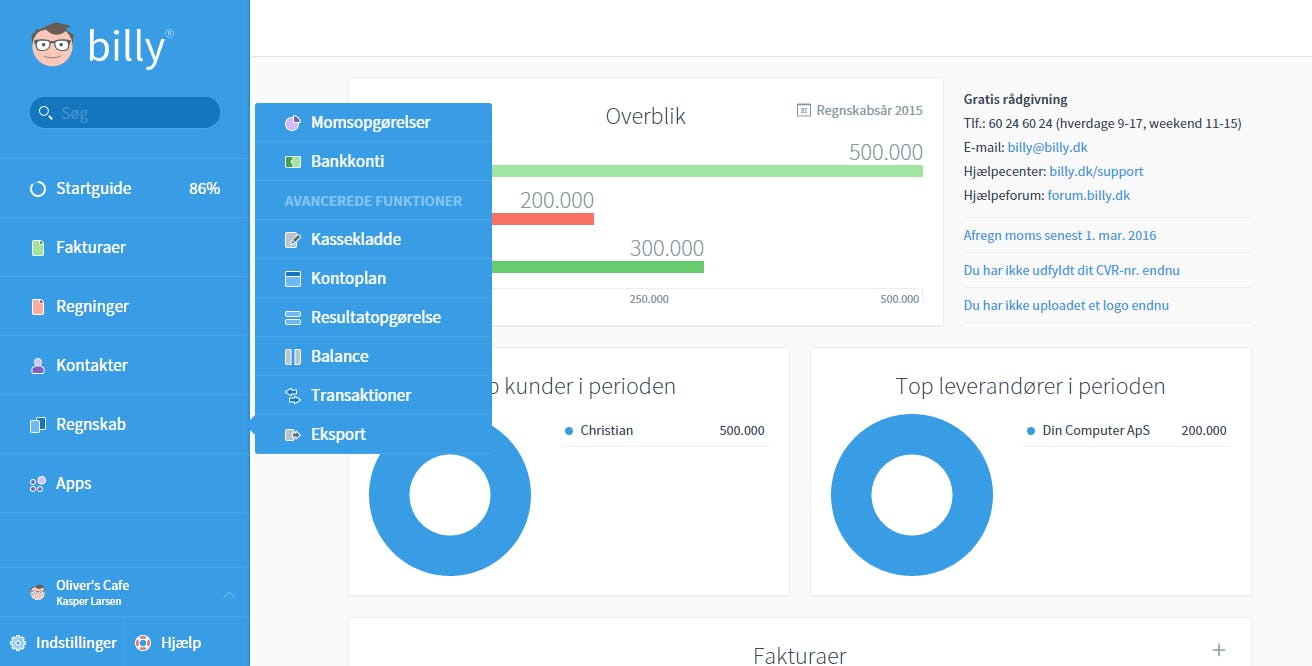The image size is (1312, 666).
Task: Click the Bankkonti money icon
Action: (293, 162)
